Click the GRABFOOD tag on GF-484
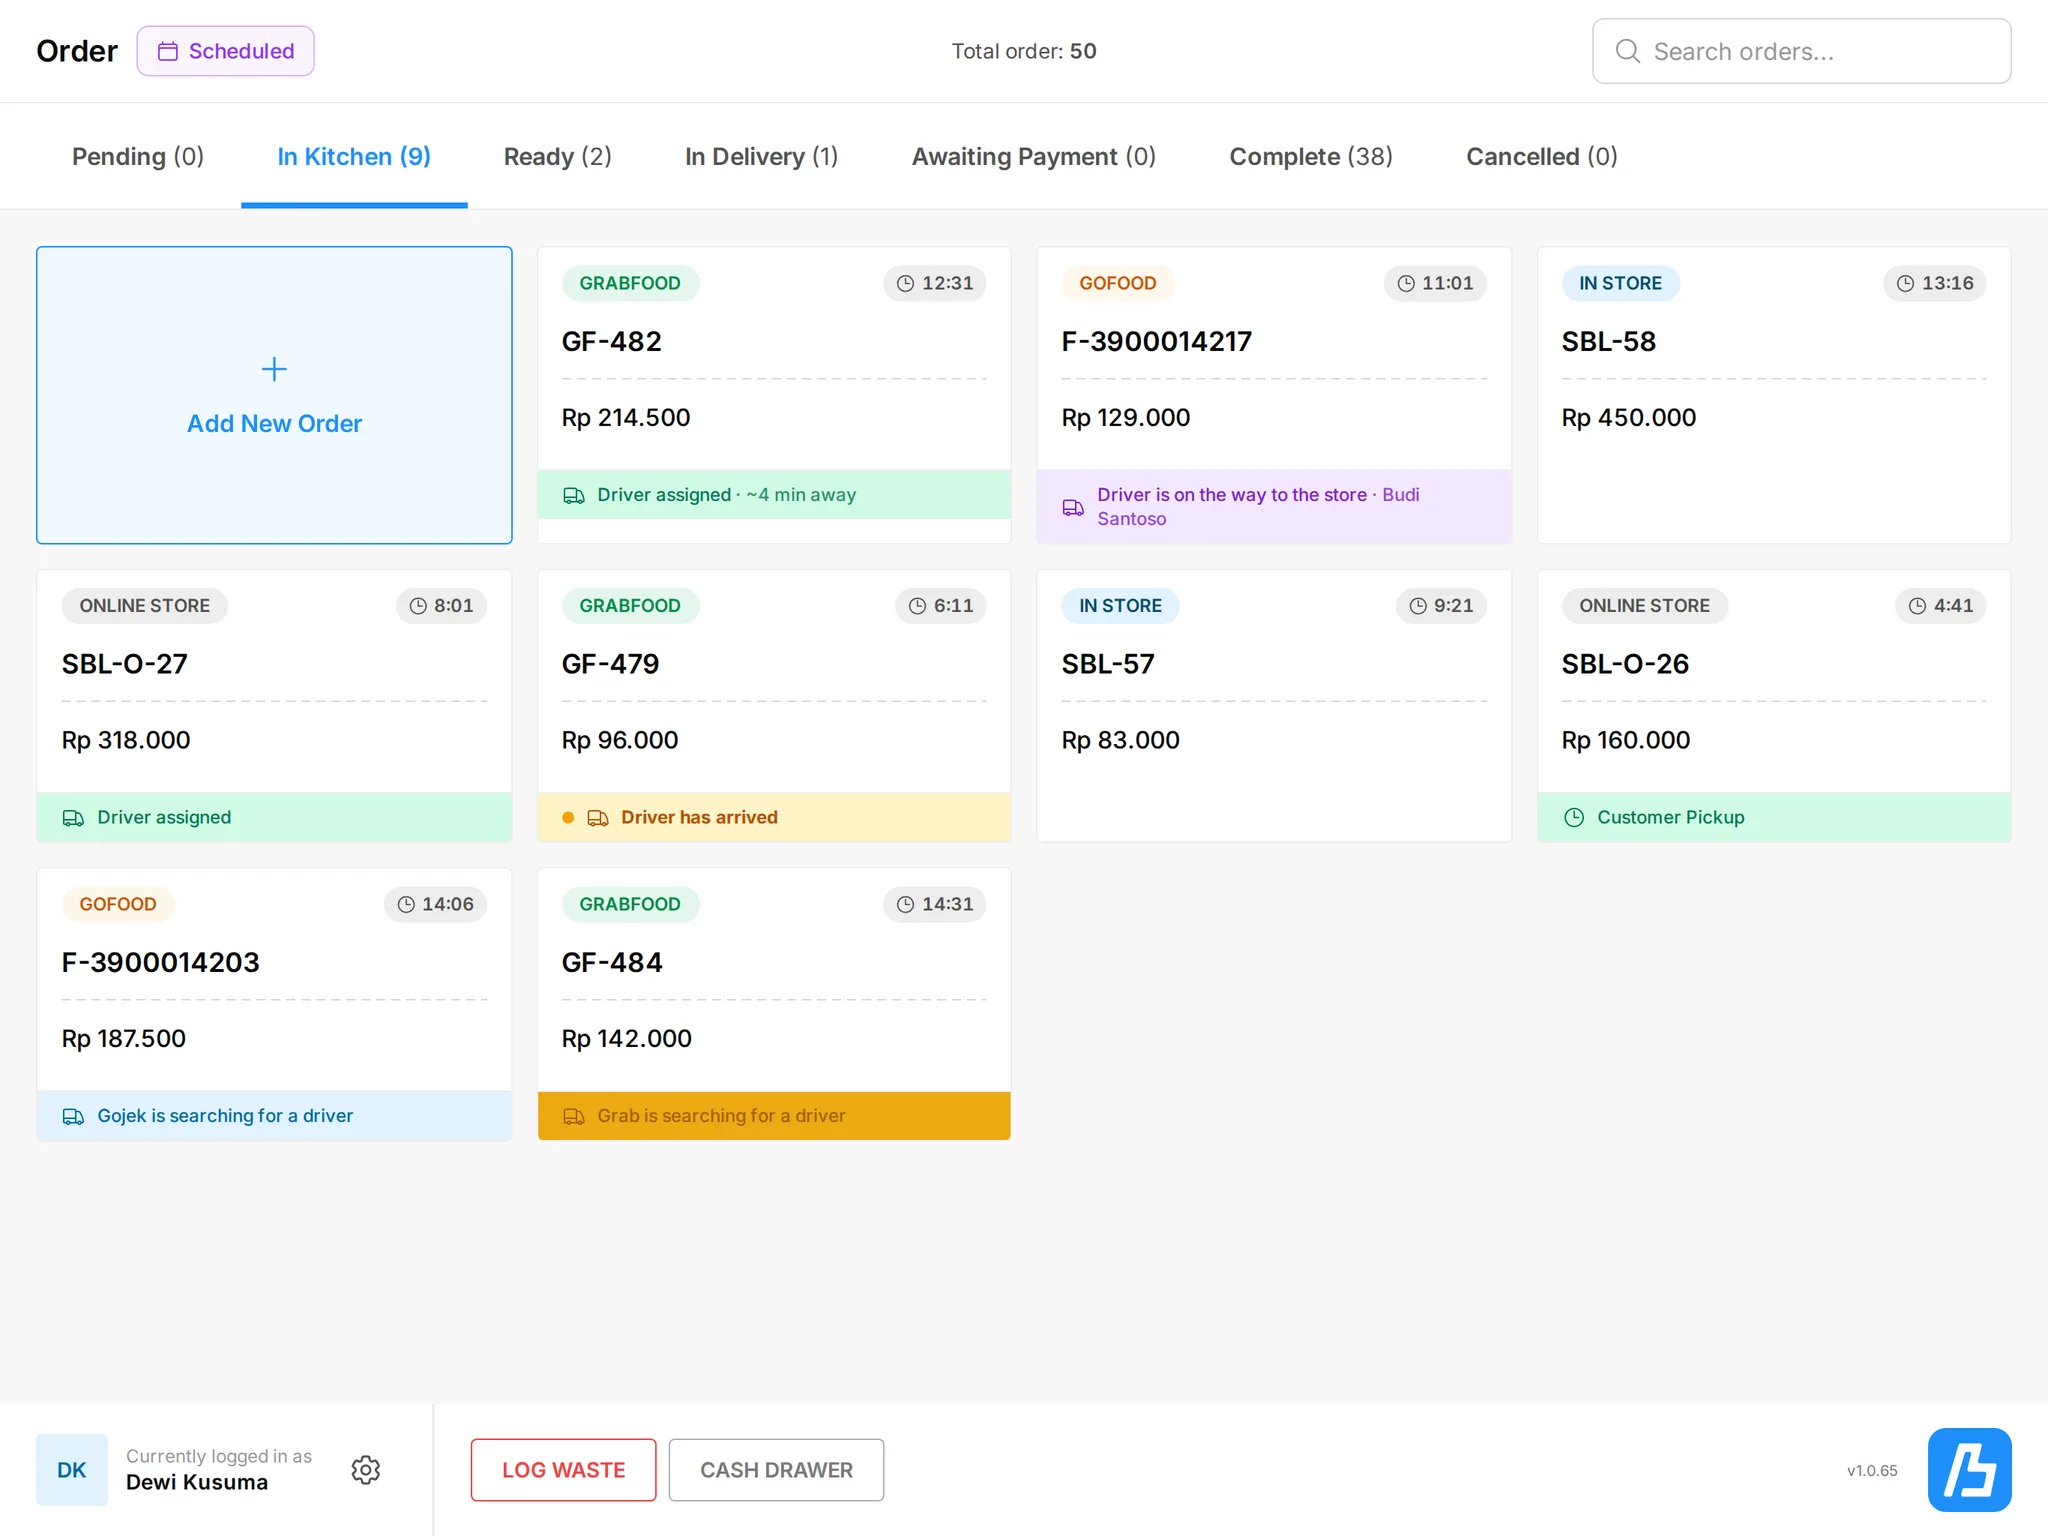The image size is (2048, 1536). (630, 904)
